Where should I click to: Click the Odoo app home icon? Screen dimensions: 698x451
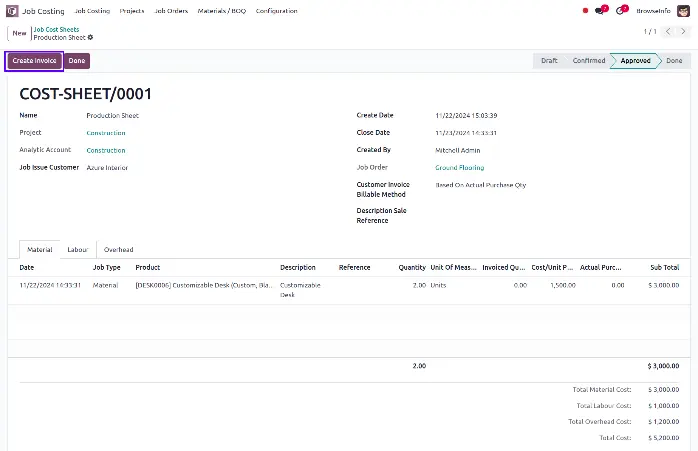pyautogui.click(x=12, y=11)
